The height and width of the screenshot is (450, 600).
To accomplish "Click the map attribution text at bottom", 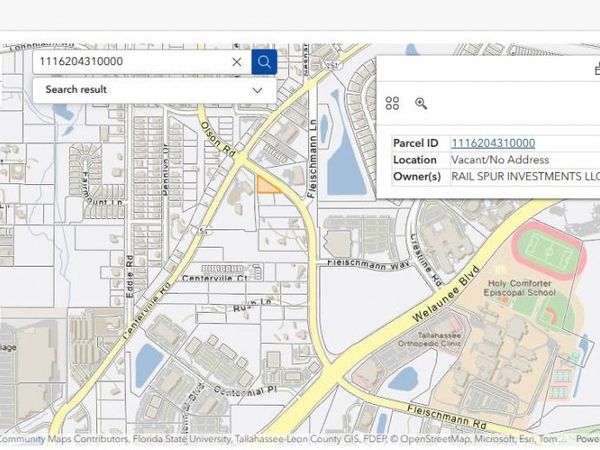I will tap(284, 439).
